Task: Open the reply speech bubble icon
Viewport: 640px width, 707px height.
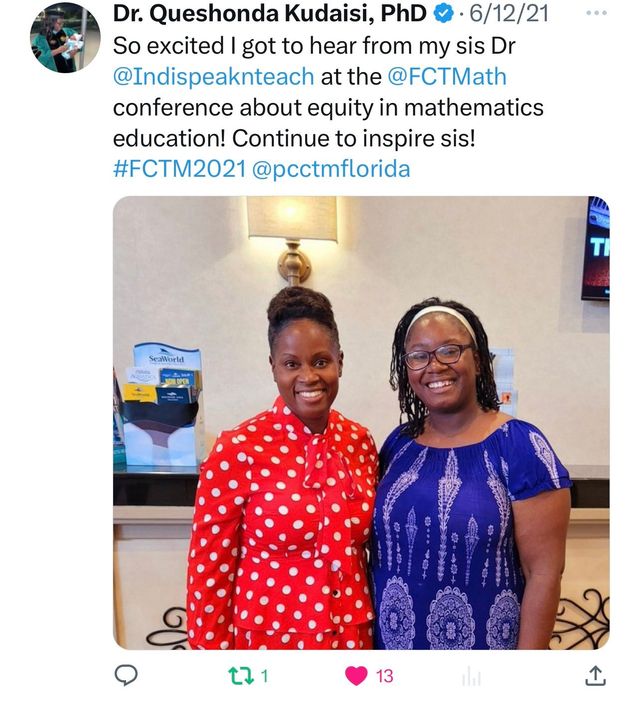Action: (x=126, y=675)
